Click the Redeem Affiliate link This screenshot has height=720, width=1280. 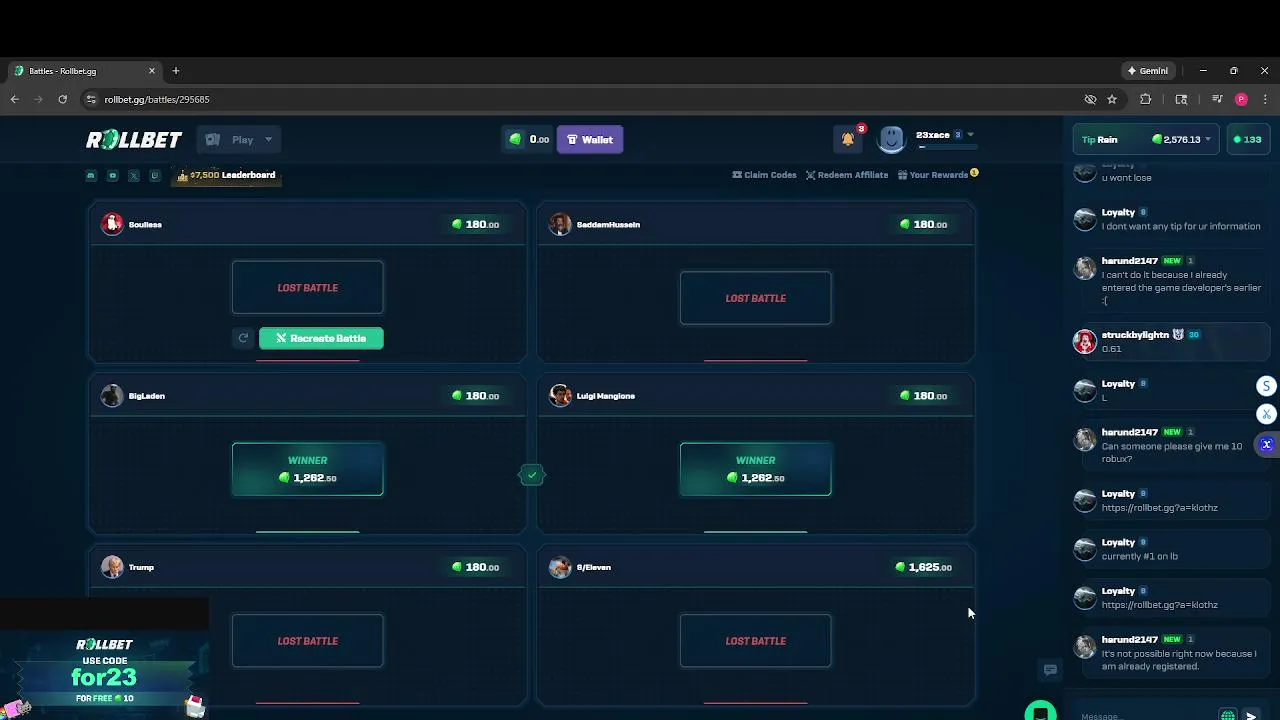(x=847, y=175)
